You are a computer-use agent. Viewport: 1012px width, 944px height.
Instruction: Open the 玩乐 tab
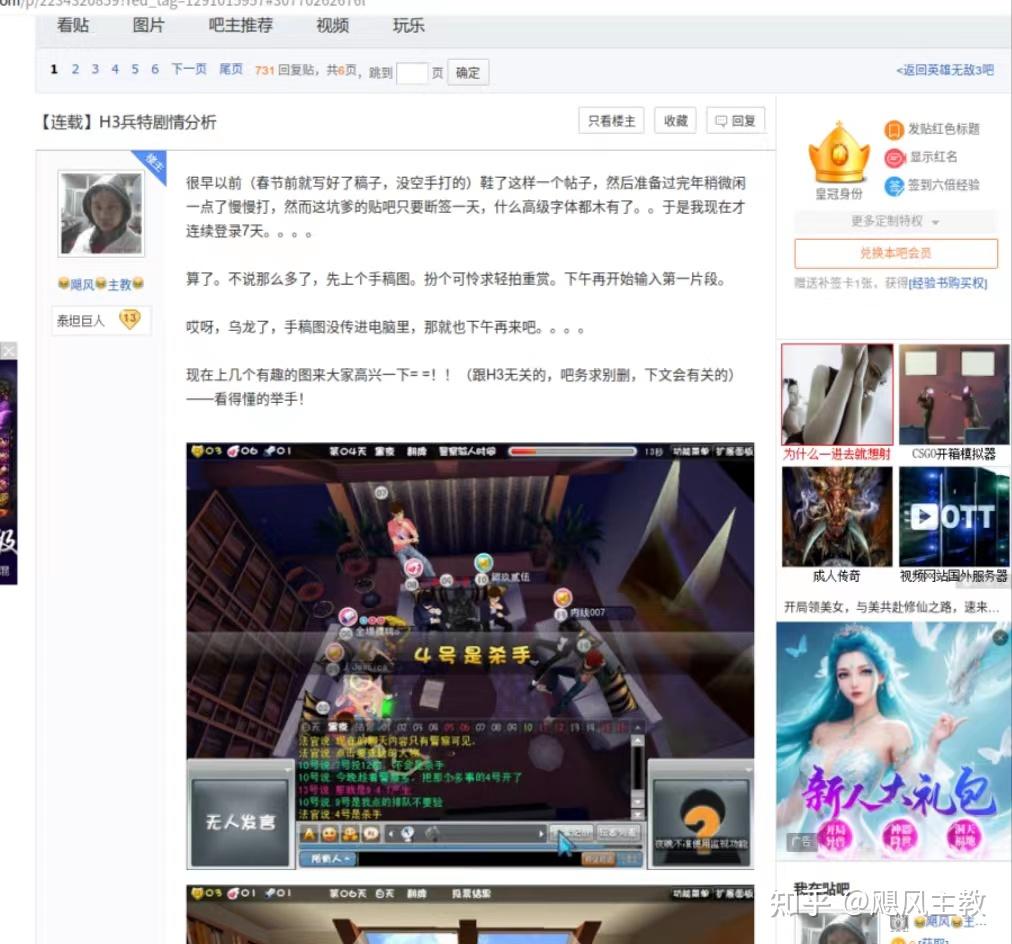pyautogui.click(x=409, y=26)
